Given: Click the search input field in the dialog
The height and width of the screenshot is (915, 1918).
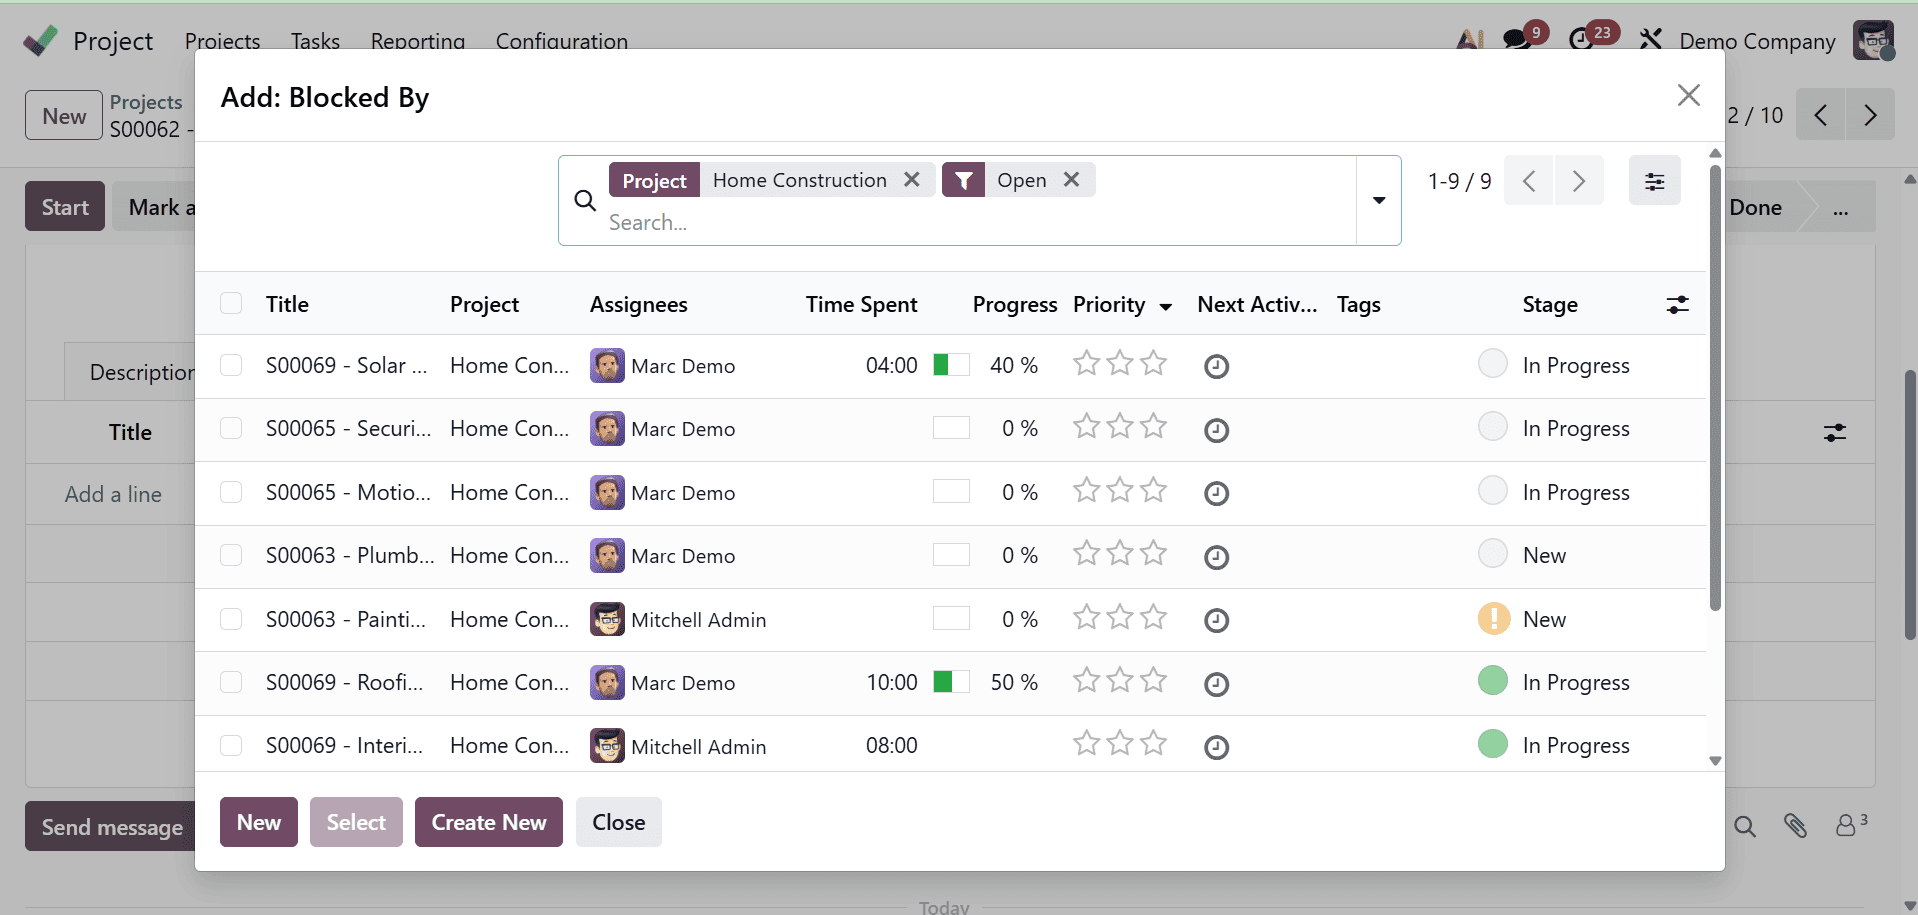Looking at the screenshot, I should click(x=900, y=222).
